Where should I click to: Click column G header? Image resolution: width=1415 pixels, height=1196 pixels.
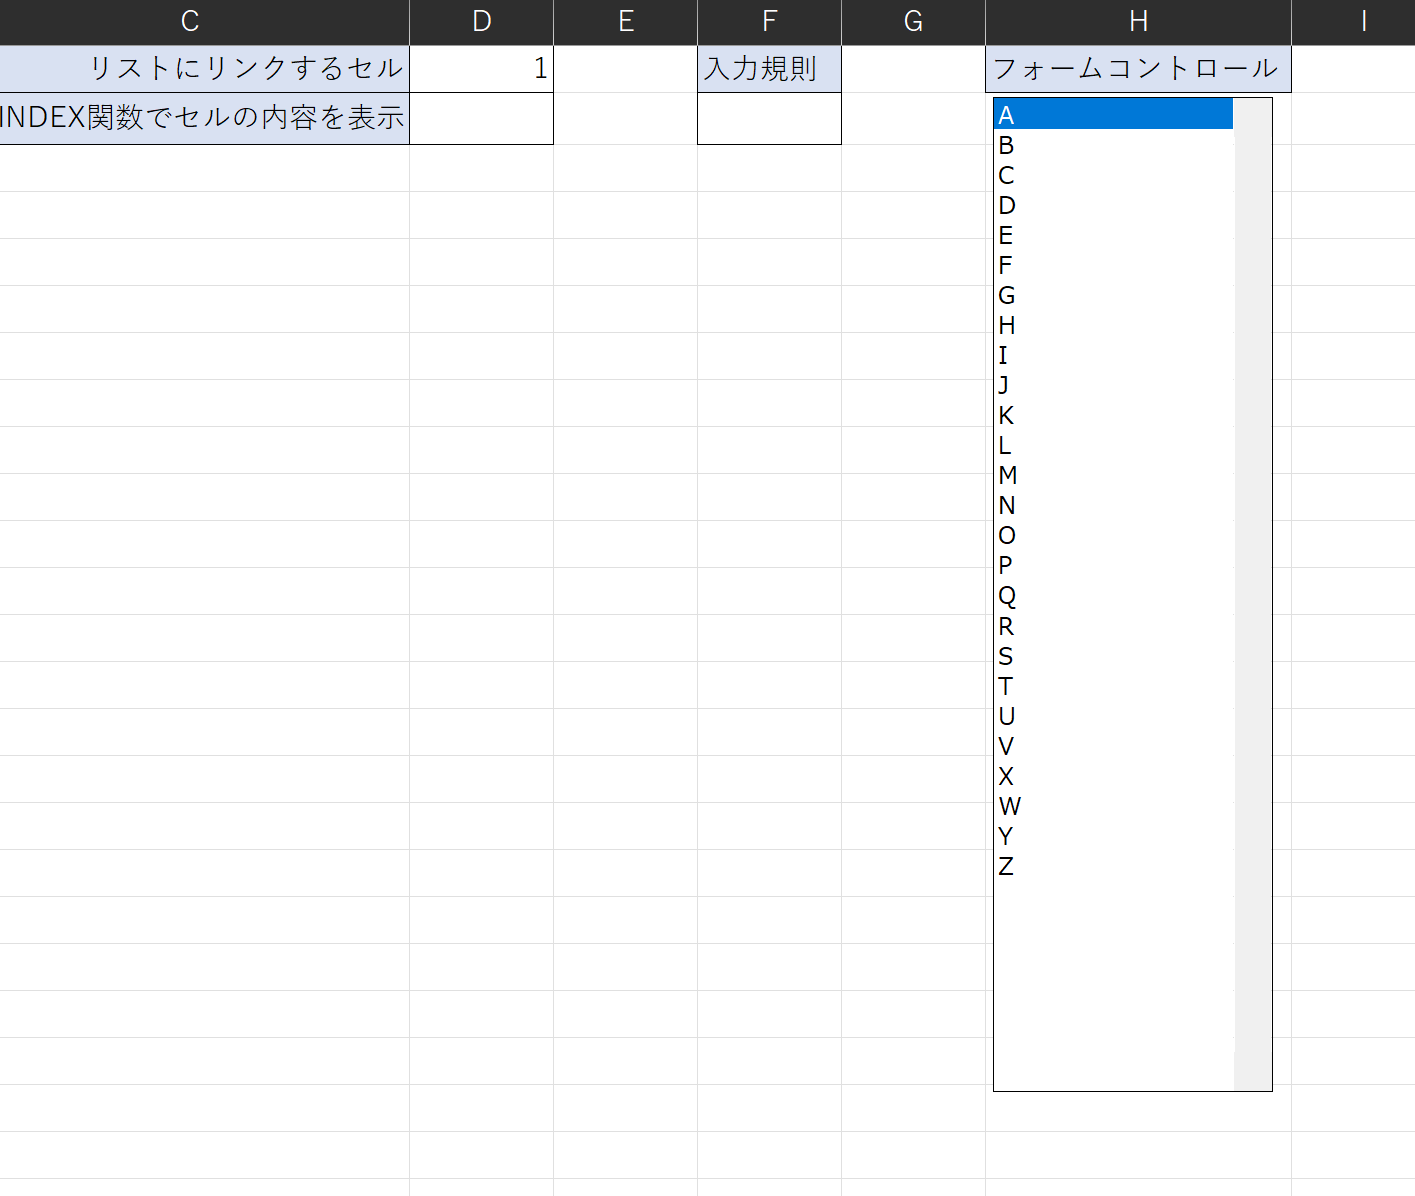(913, 22)
